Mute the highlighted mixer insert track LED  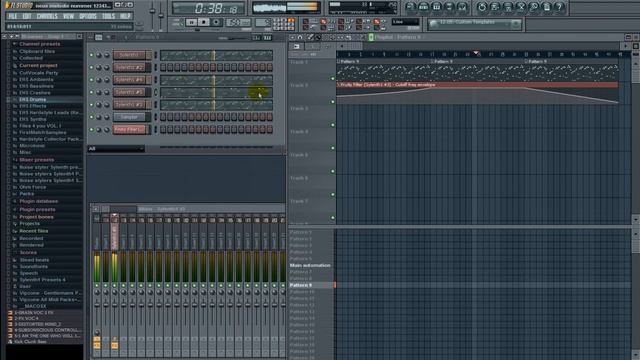115,285
